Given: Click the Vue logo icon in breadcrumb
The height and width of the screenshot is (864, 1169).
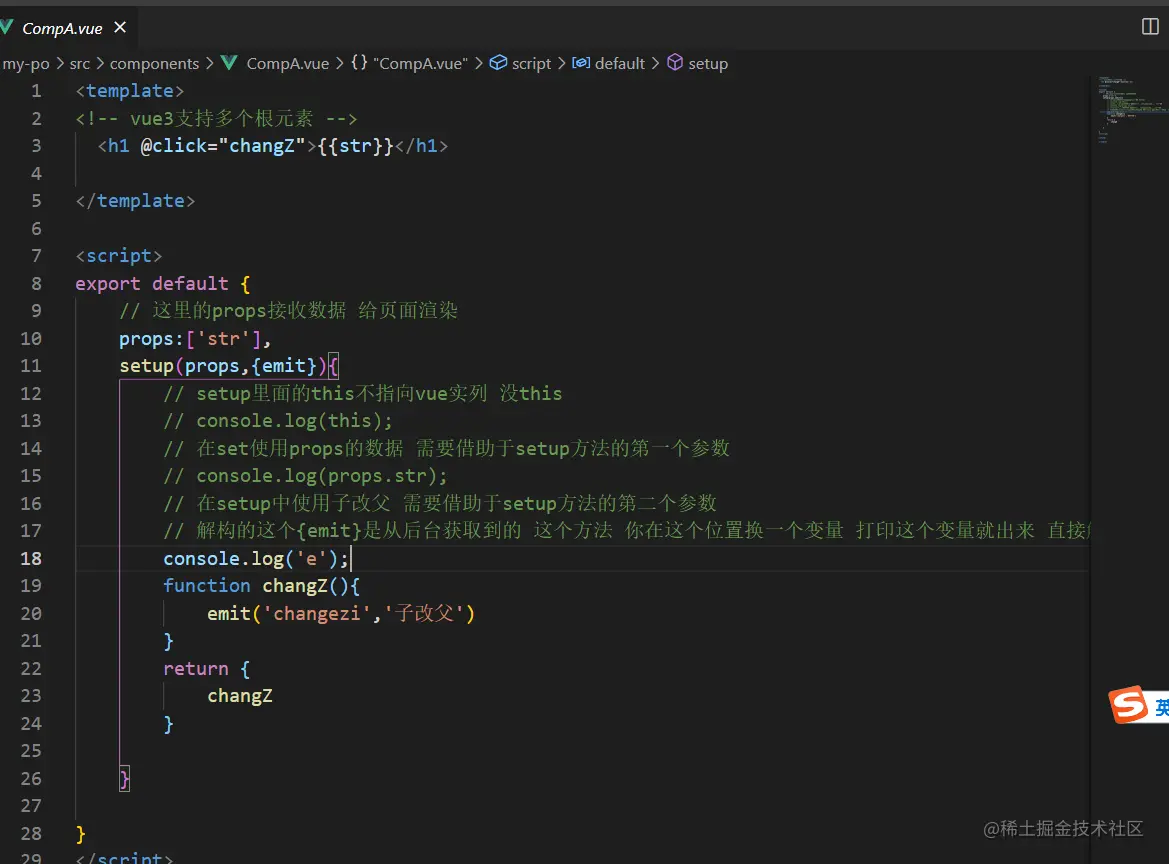Looking at the screenshot, I should (229, 63).
